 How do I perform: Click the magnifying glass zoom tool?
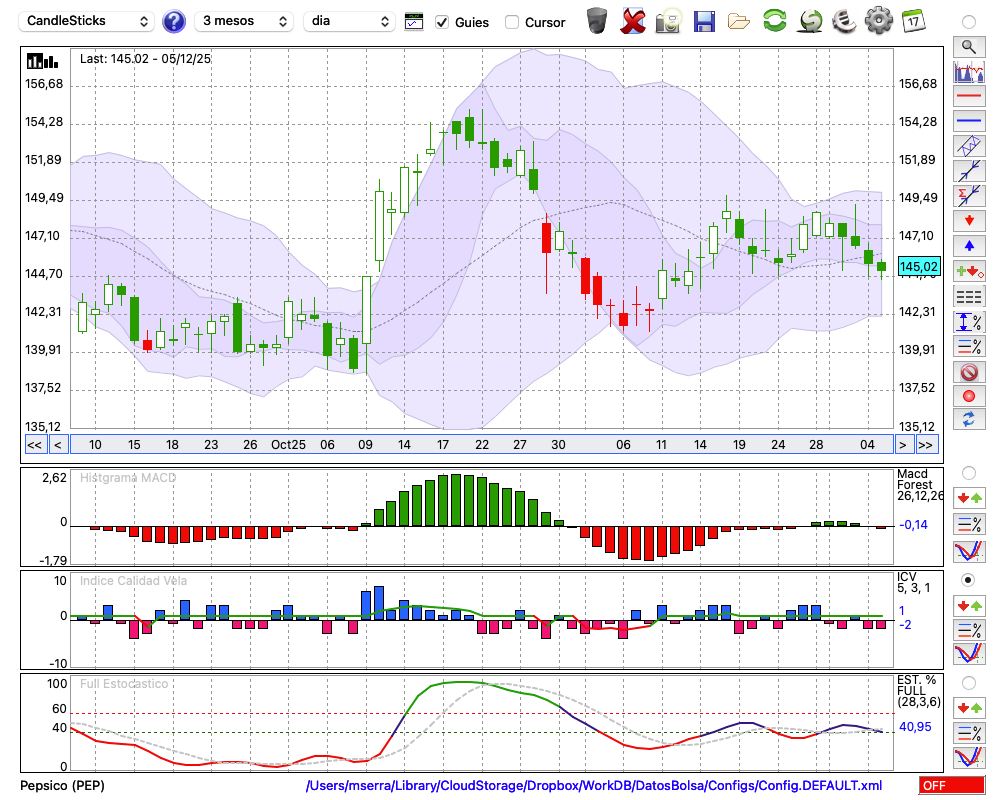[968, 46]
